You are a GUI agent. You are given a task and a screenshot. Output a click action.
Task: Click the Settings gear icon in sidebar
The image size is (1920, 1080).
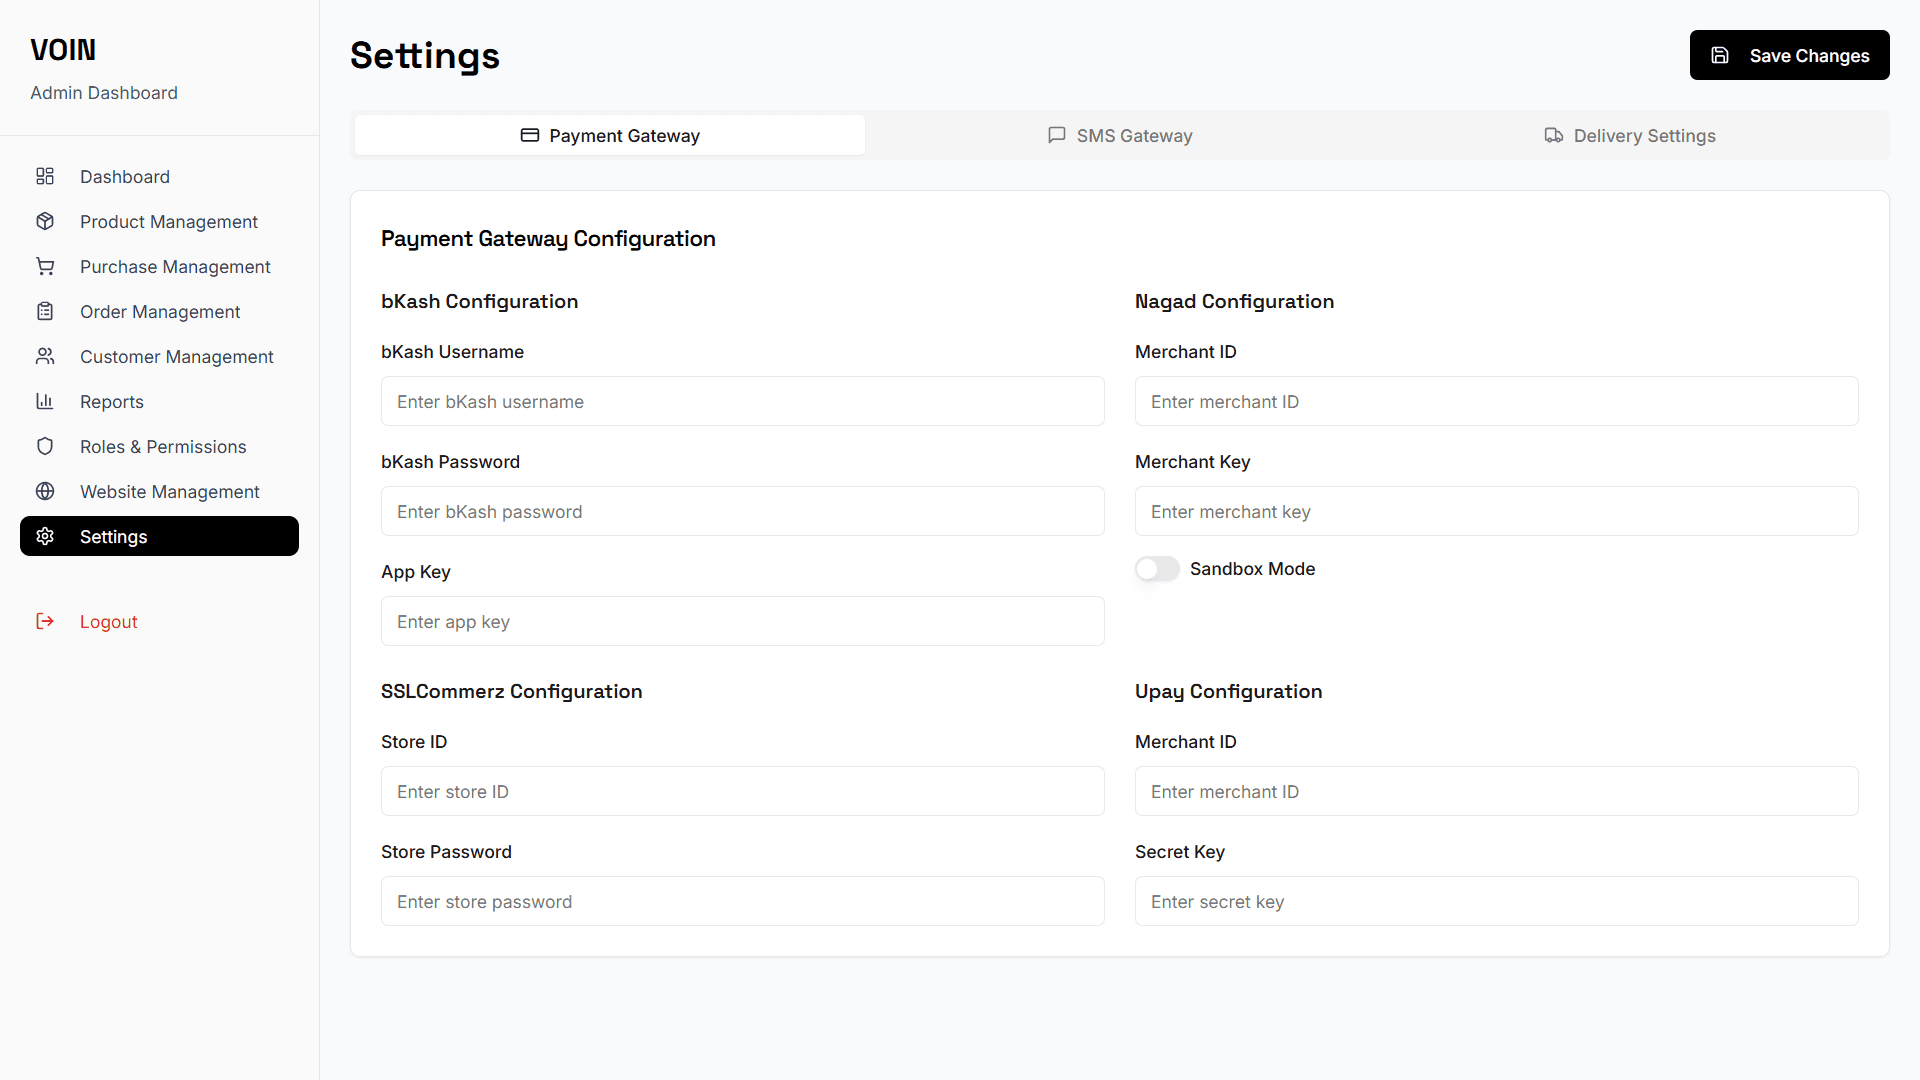[45, 537]
